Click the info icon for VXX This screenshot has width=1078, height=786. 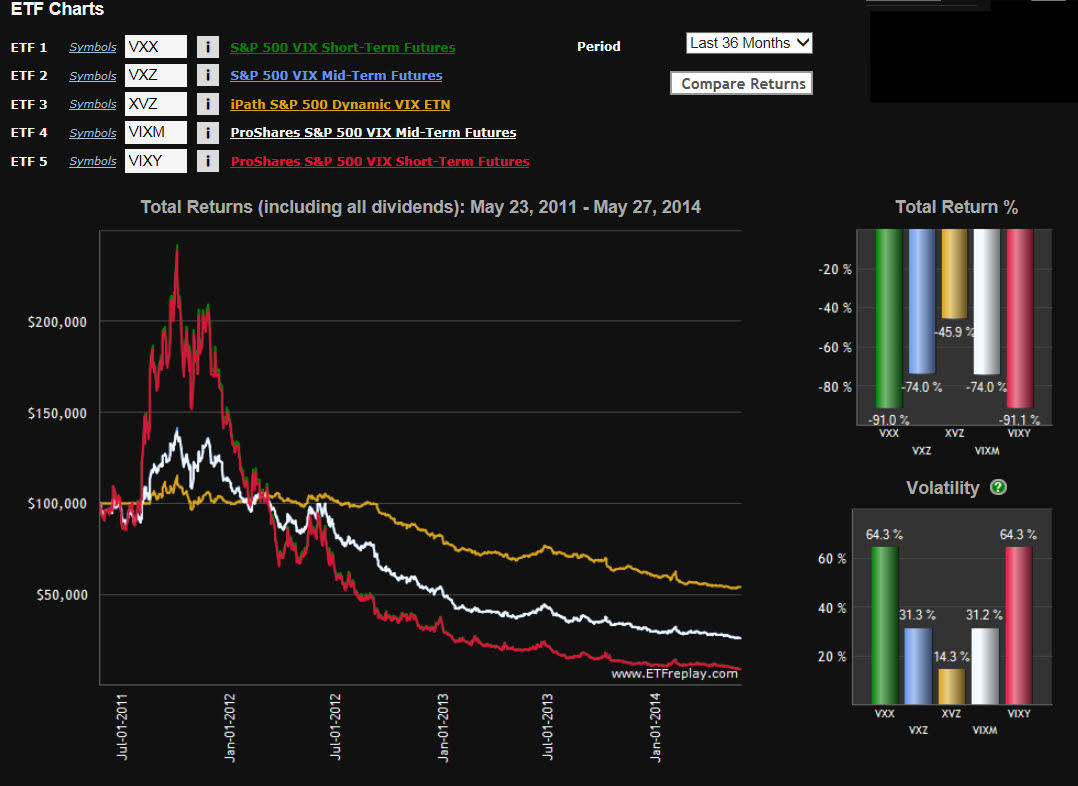pos(207,47)
